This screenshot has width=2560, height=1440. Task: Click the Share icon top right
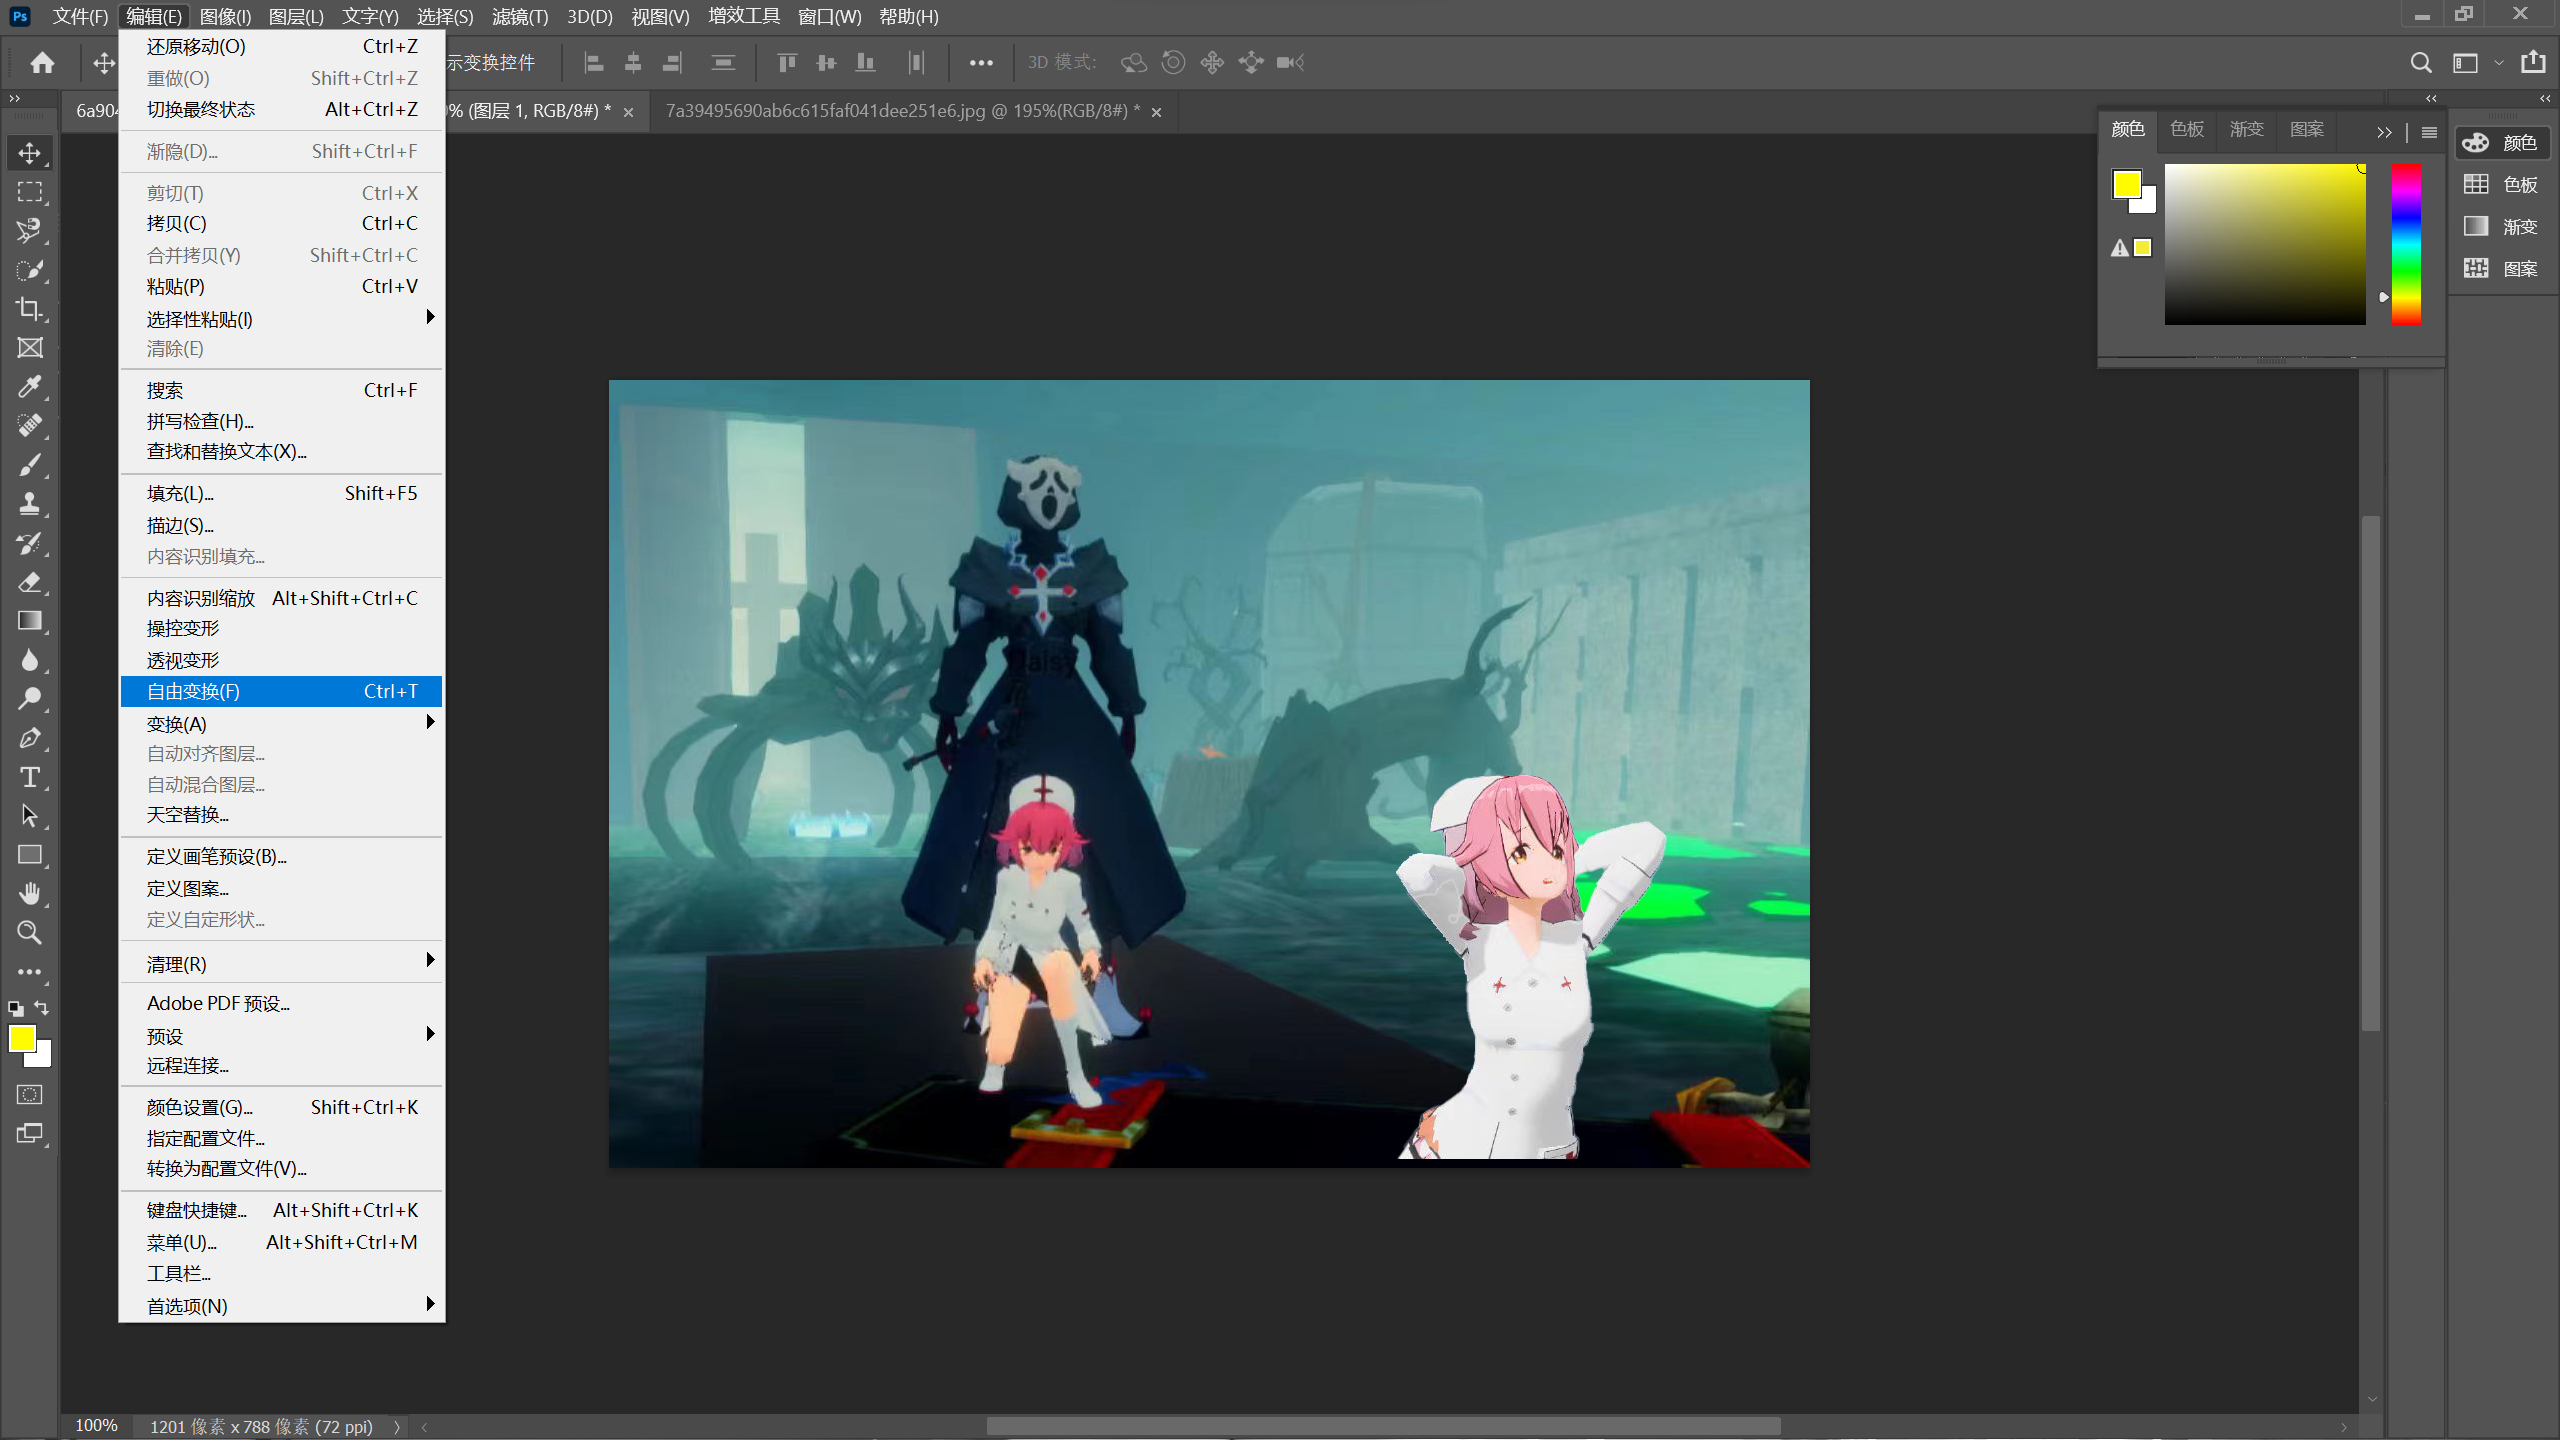pos(2533,62)
